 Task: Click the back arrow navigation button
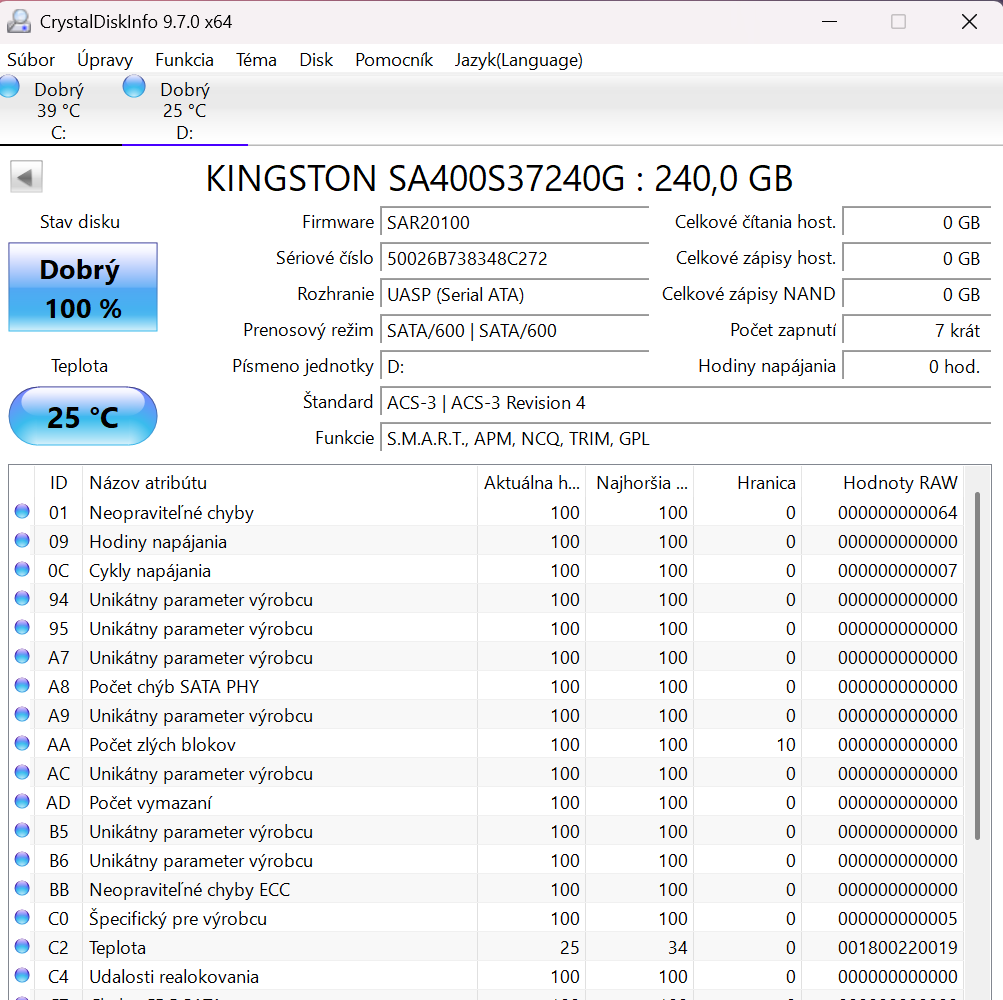(26, 176)
